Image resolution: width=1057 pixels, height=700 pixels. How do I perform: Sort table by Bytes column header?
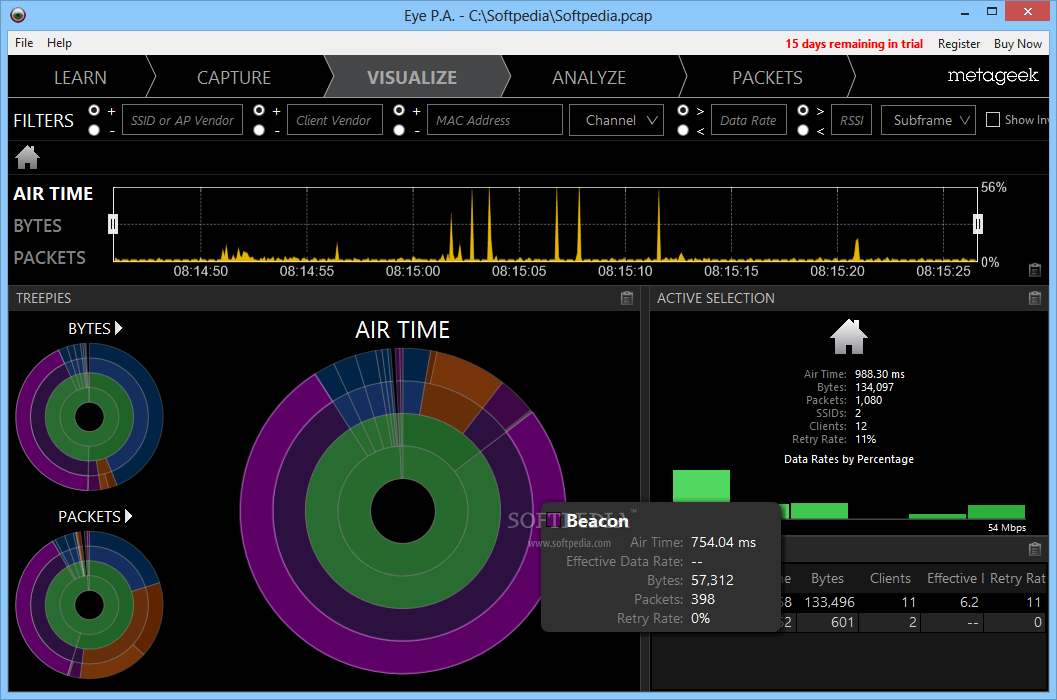coord(827,578)
